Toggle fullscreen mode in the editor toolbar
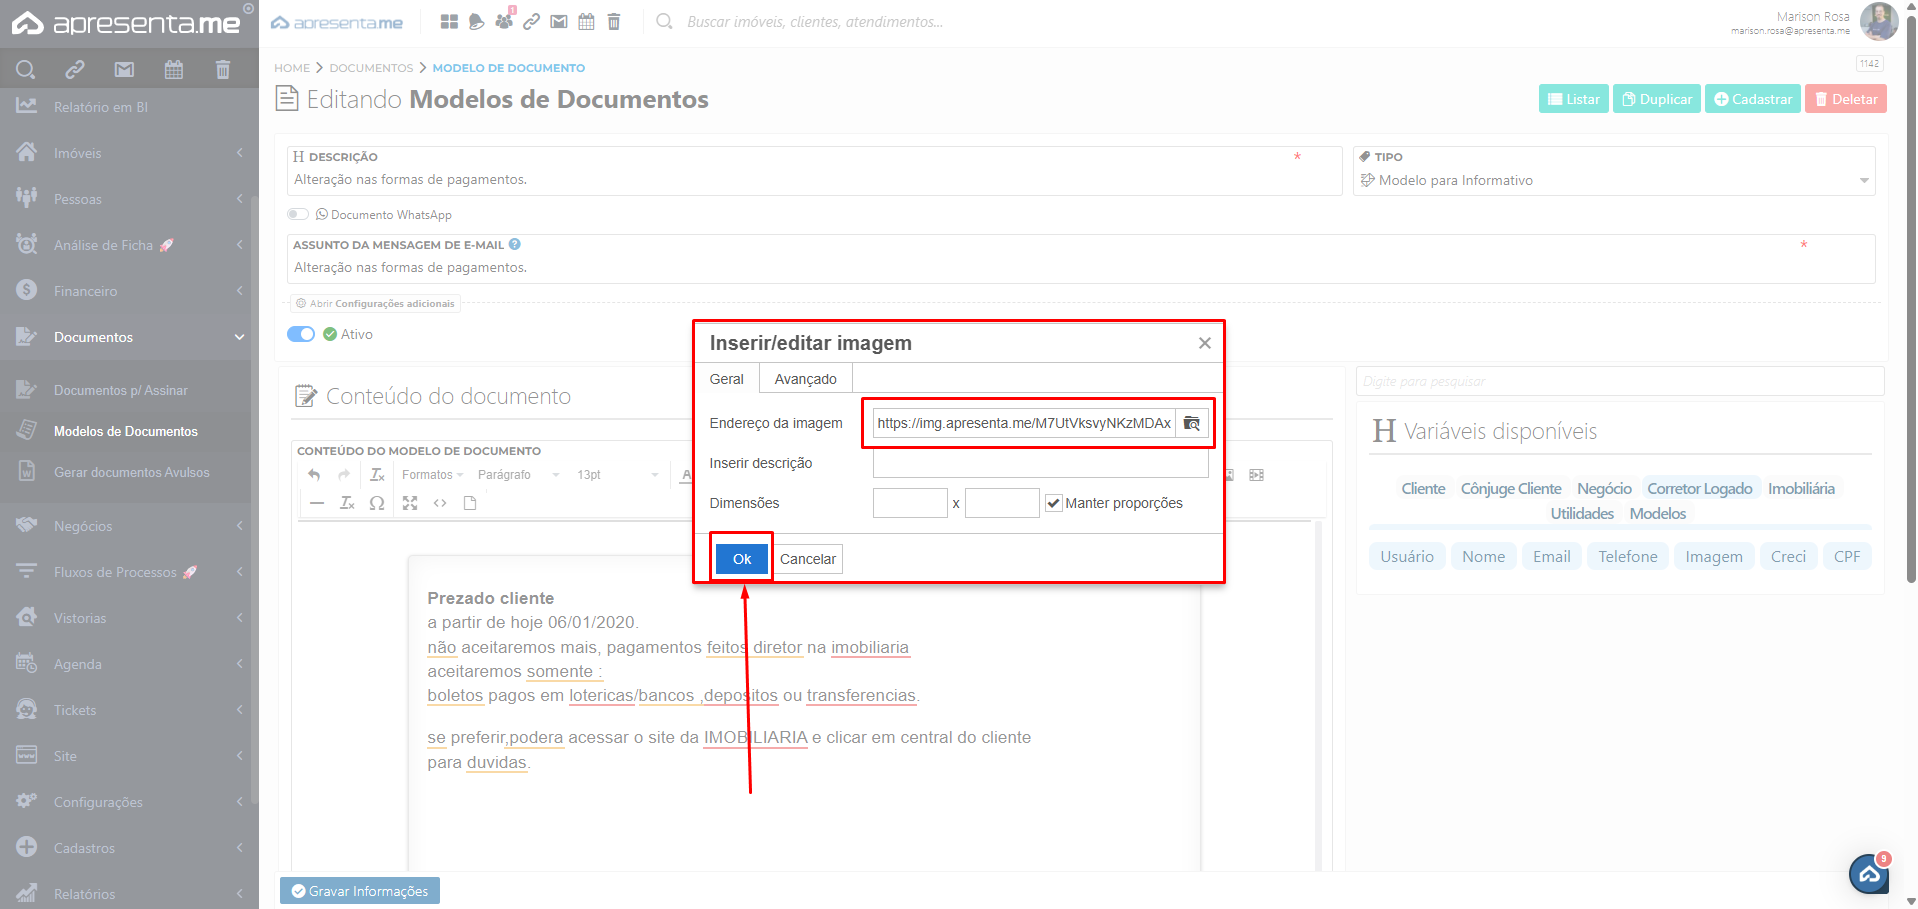Image resolution: width=1918 pixels, height=909 pixels. (410, 503)
